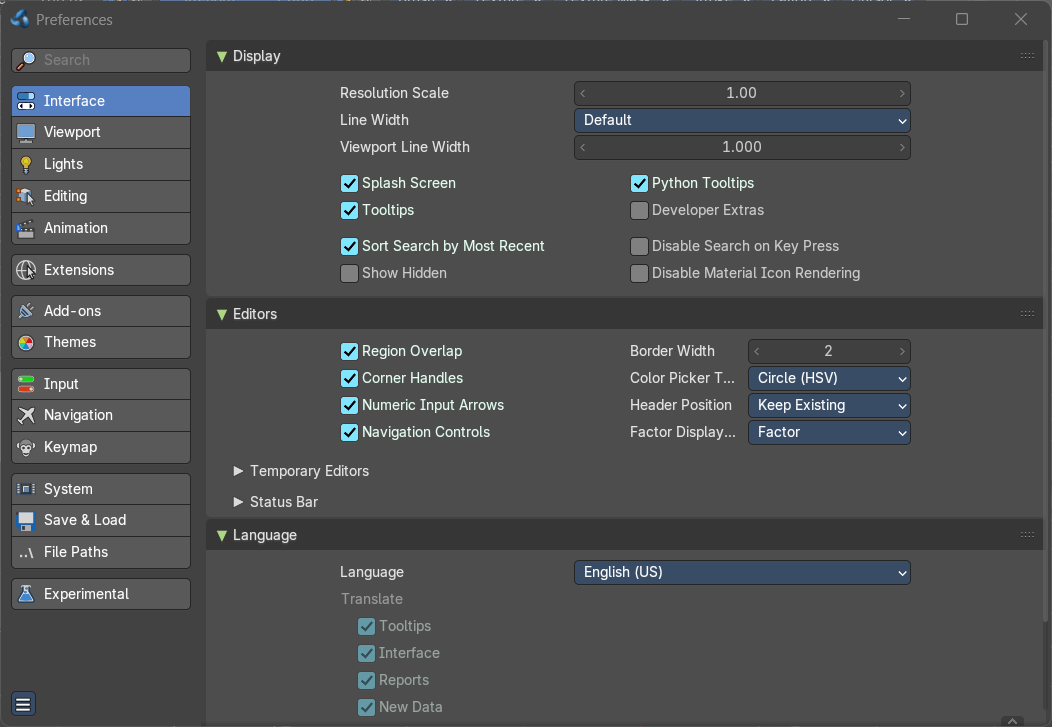Viewport: 1052px width, 727px height.
Task: Decrease Border Width with left arrow
Action: coord(757,351)
